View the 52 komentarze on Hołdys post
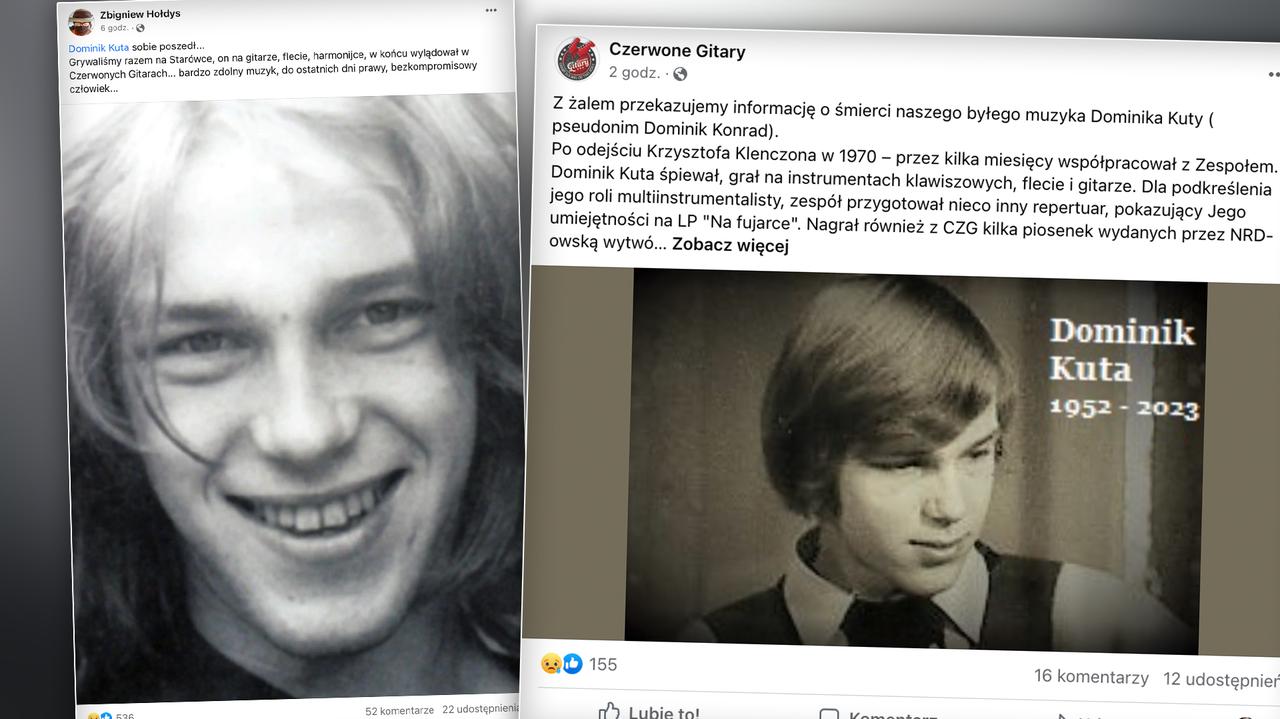This screenshot has width=1280, height=719. [x=399, y=710]
